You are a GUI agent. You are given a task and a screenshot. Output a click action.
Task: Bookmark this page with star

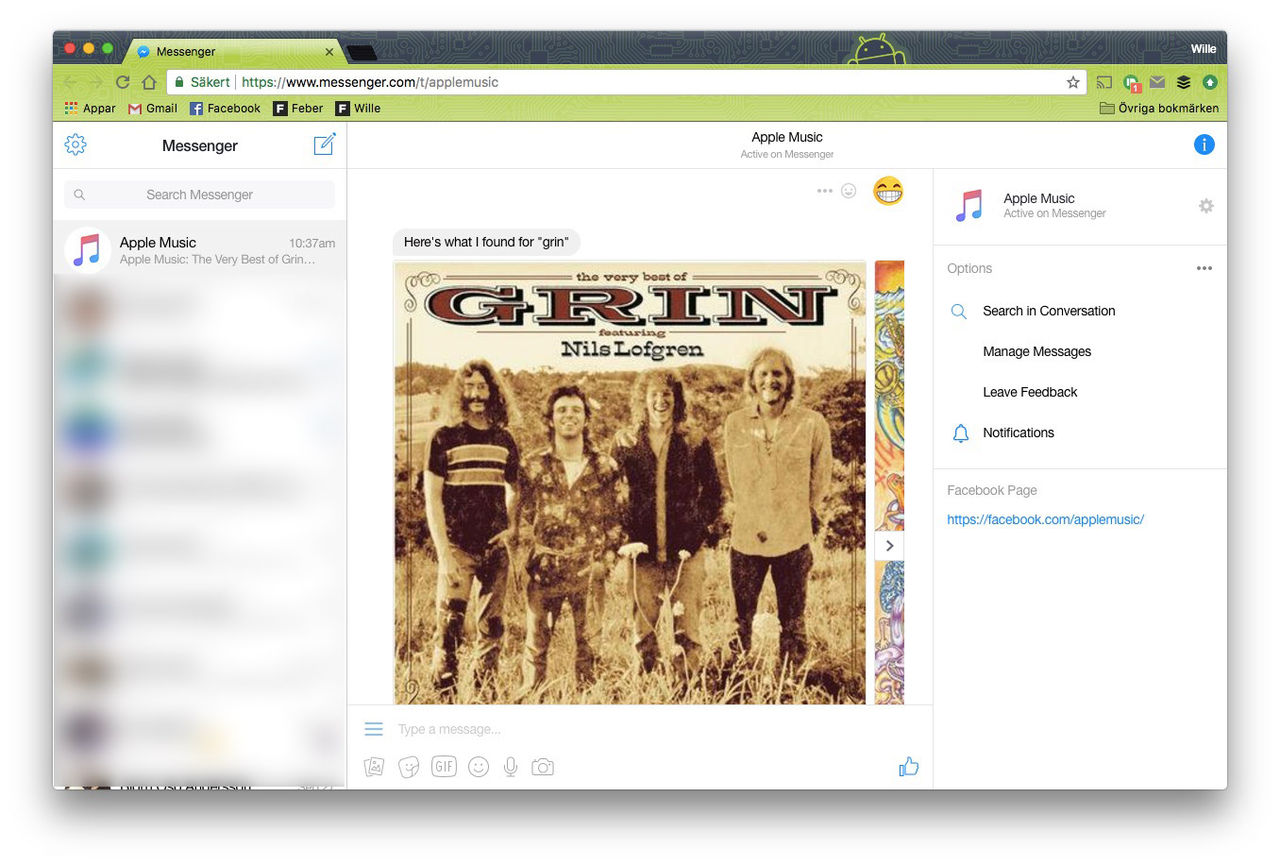pyautogui.click(x=1073, y=82)
